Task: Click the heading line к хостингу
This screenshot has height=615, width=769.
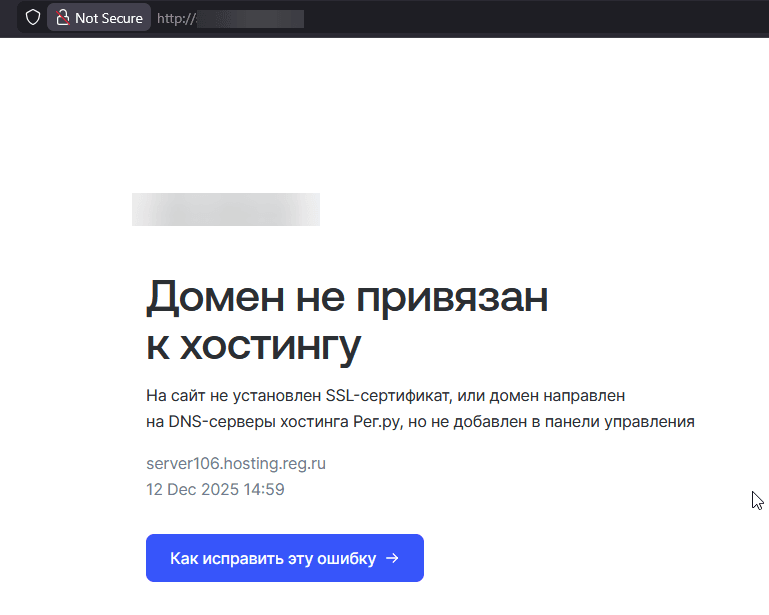Action: click(x=254, y=347)
